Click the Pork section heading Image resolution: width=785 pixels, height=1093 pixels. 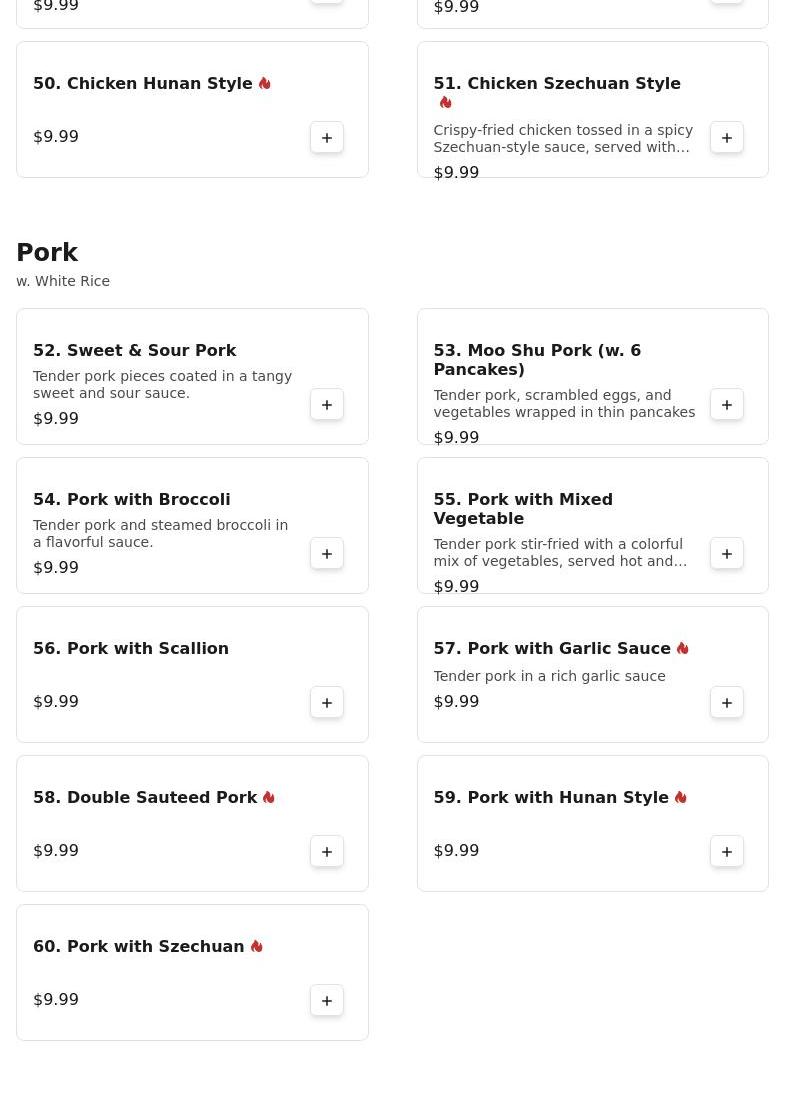pos(47,253)
